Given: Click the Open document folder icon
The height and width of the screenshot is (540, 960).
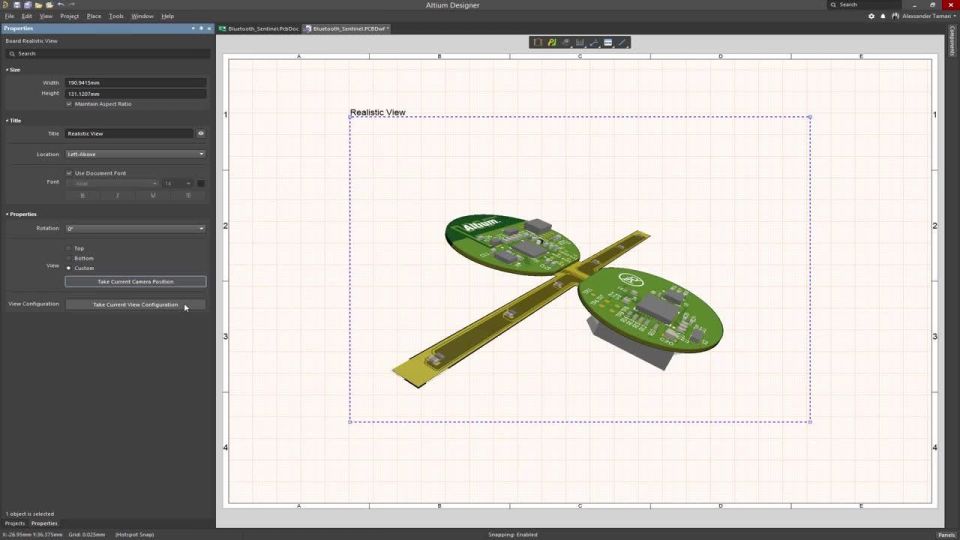Looking at the screenshot, I should click(x=39, y=5).
